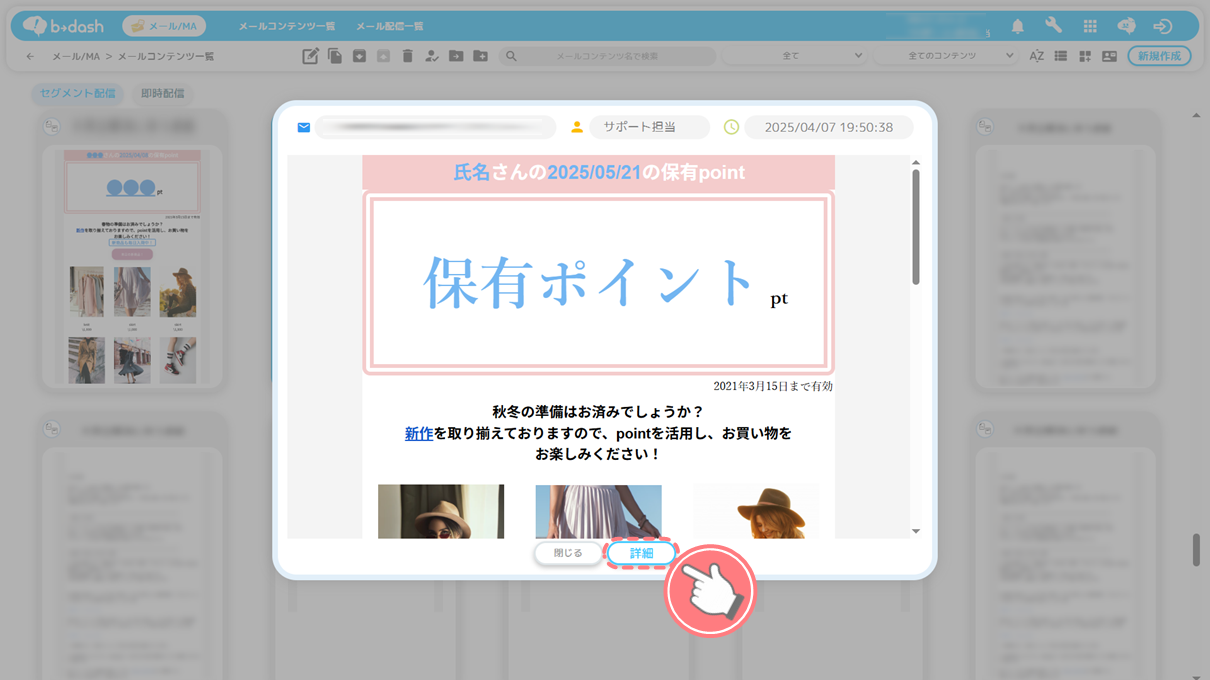
Task: Open the pink mail thumbnail in background list
Action: tap(131, 267)
